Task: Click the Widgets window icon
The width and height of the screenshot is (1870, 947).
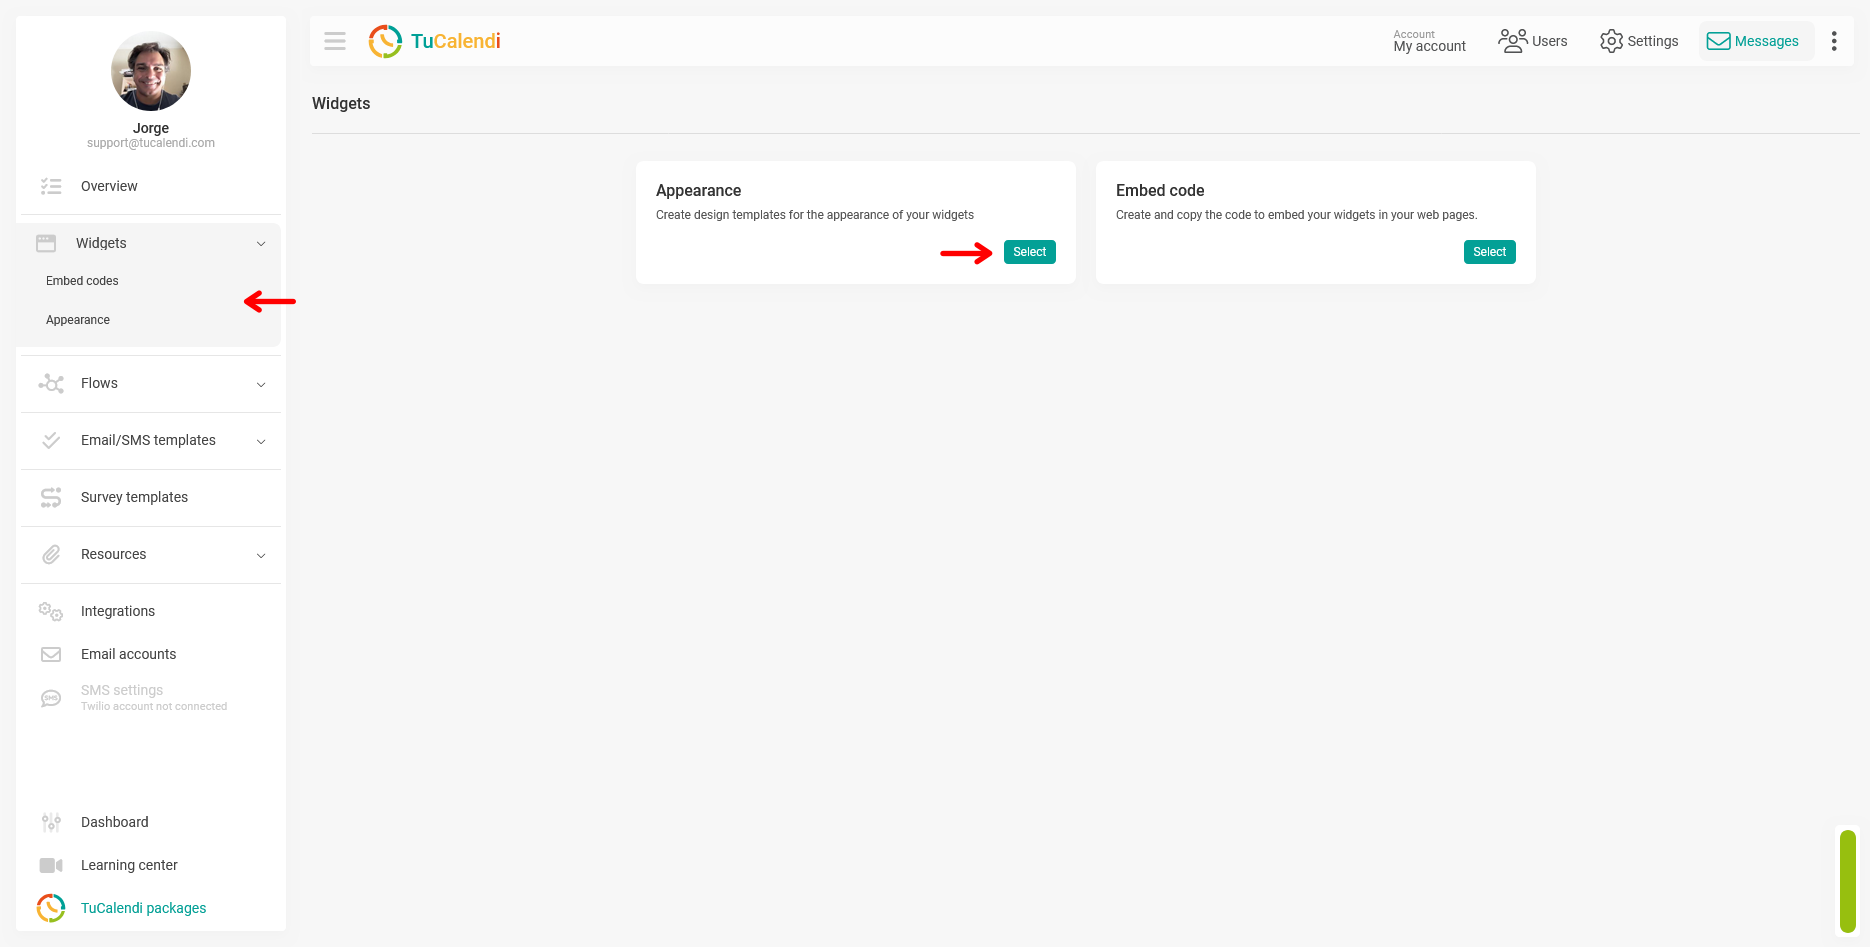Action: [46, 243]
